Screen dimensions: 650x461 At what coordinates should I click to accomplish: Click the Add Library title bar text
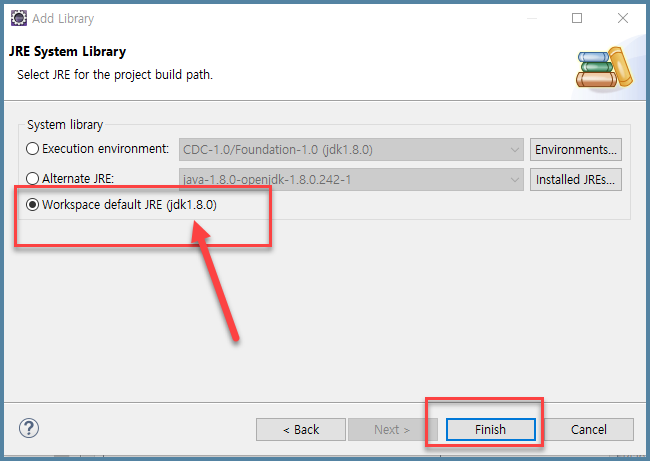click(x=63, y=19)
